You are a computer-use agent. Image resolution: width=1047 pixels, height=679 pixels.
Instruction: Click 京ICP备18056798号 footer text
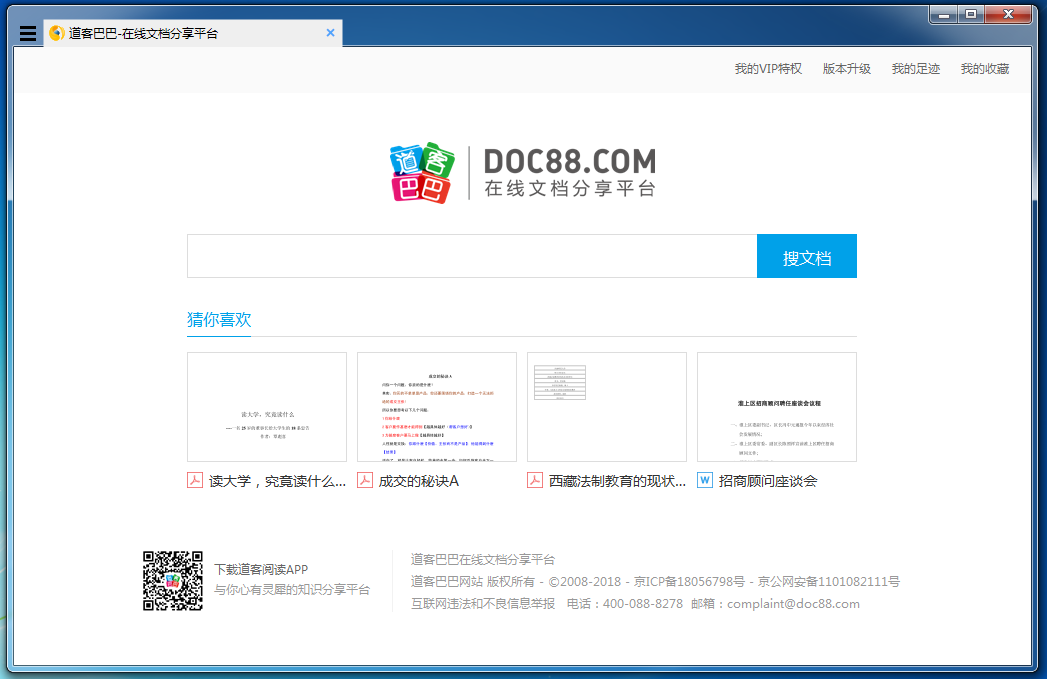pos(689,582)
